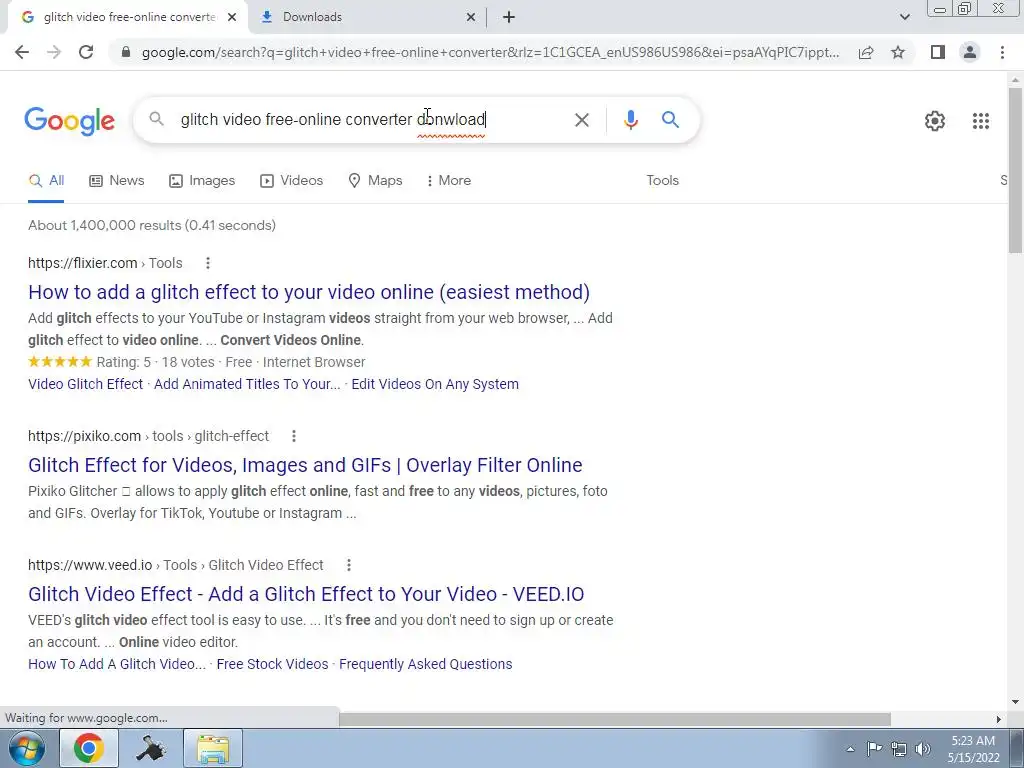Viewport: 1024px width, 768px height.
Task: Switch to the Downloads tab
Action: tap(368, 18)
